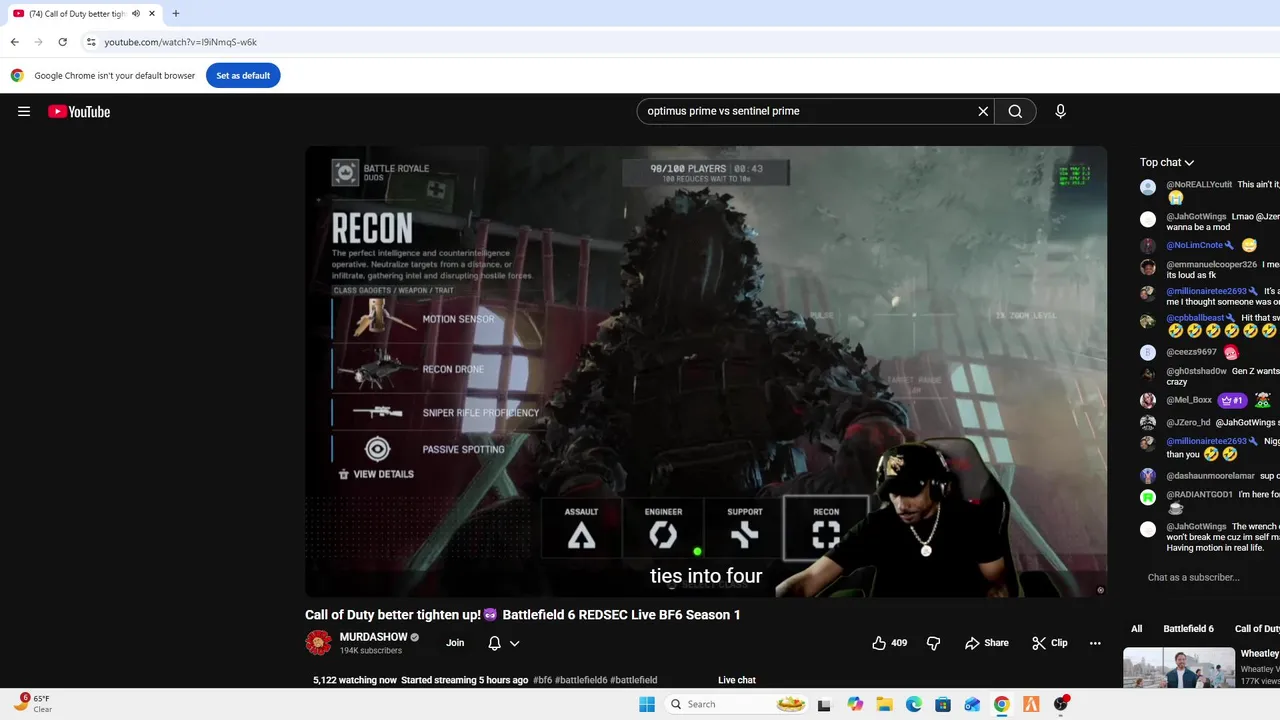Select the All filter chip
1280x720 pixels.
[x=1136, y=628]
